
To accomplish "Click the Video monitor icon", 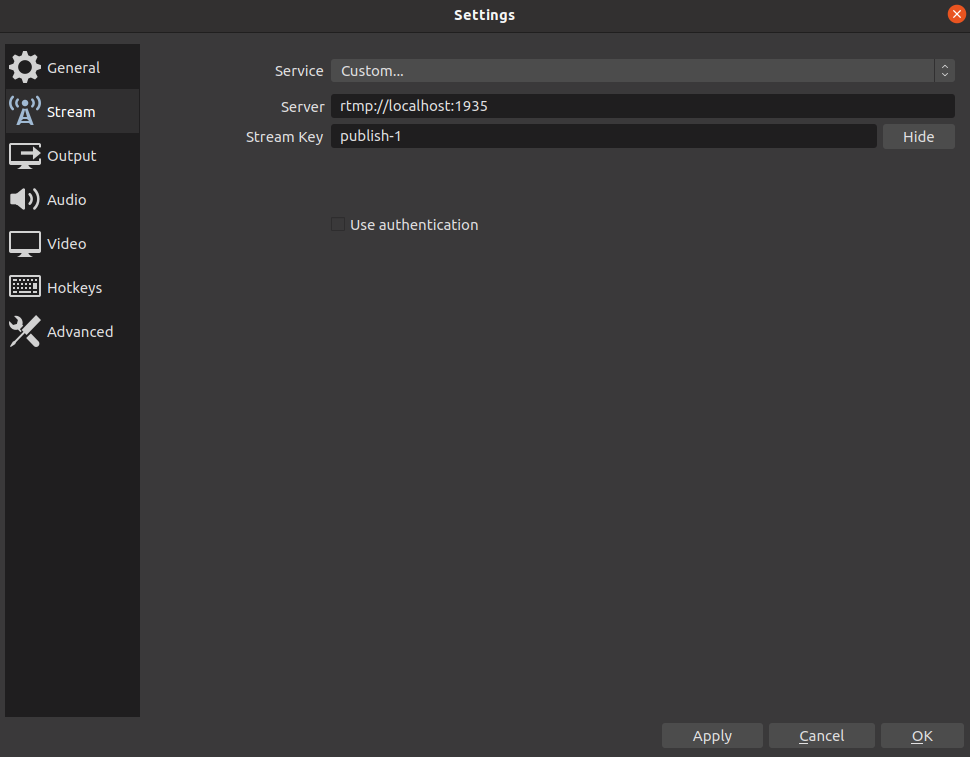I will pos(25,244).
